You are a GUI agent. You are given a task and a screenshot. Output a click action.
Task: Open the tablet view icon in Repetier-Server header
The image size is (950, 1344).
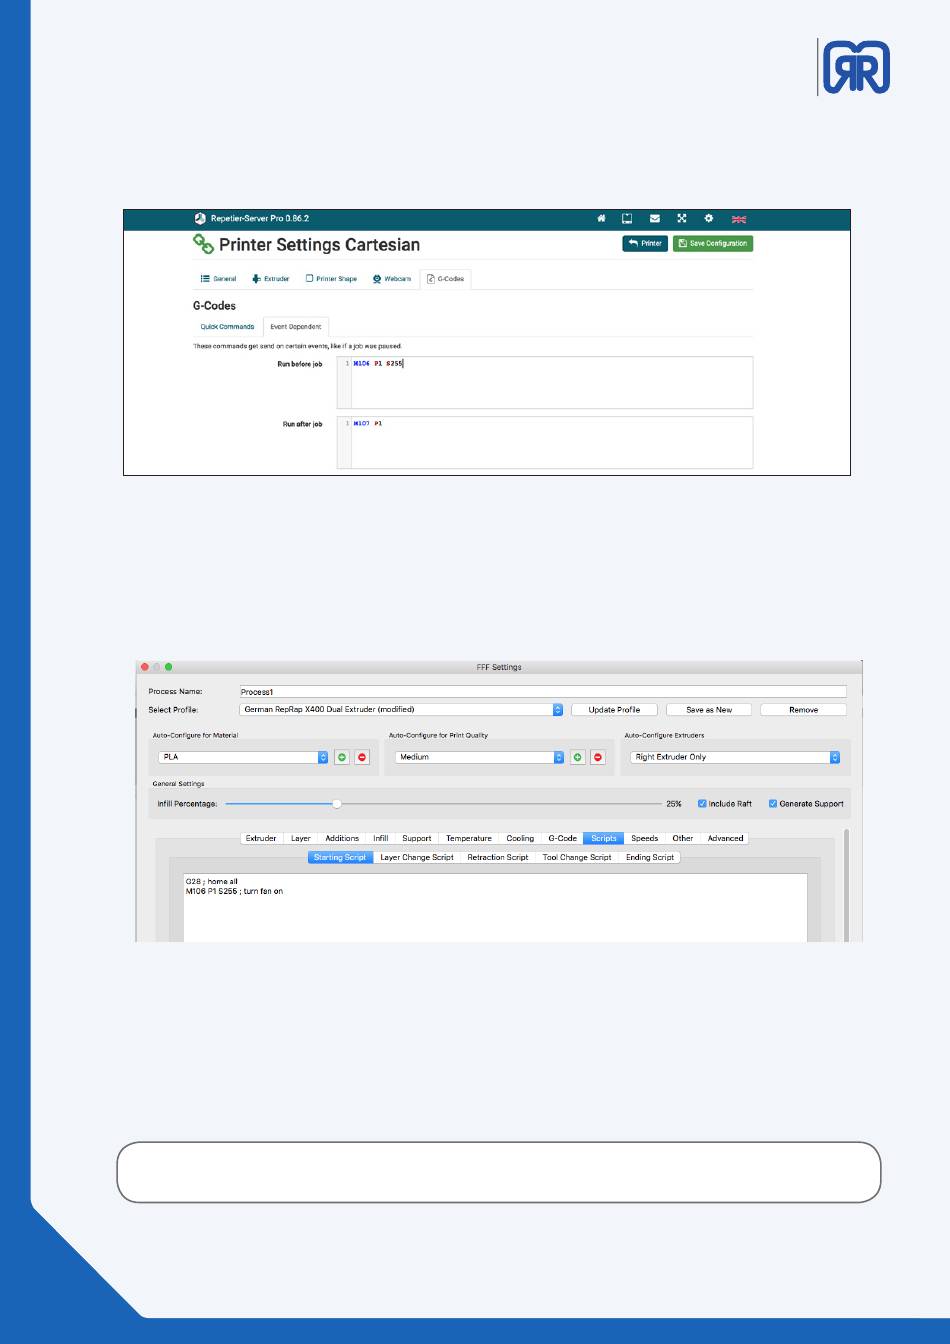tap(628, 218)
